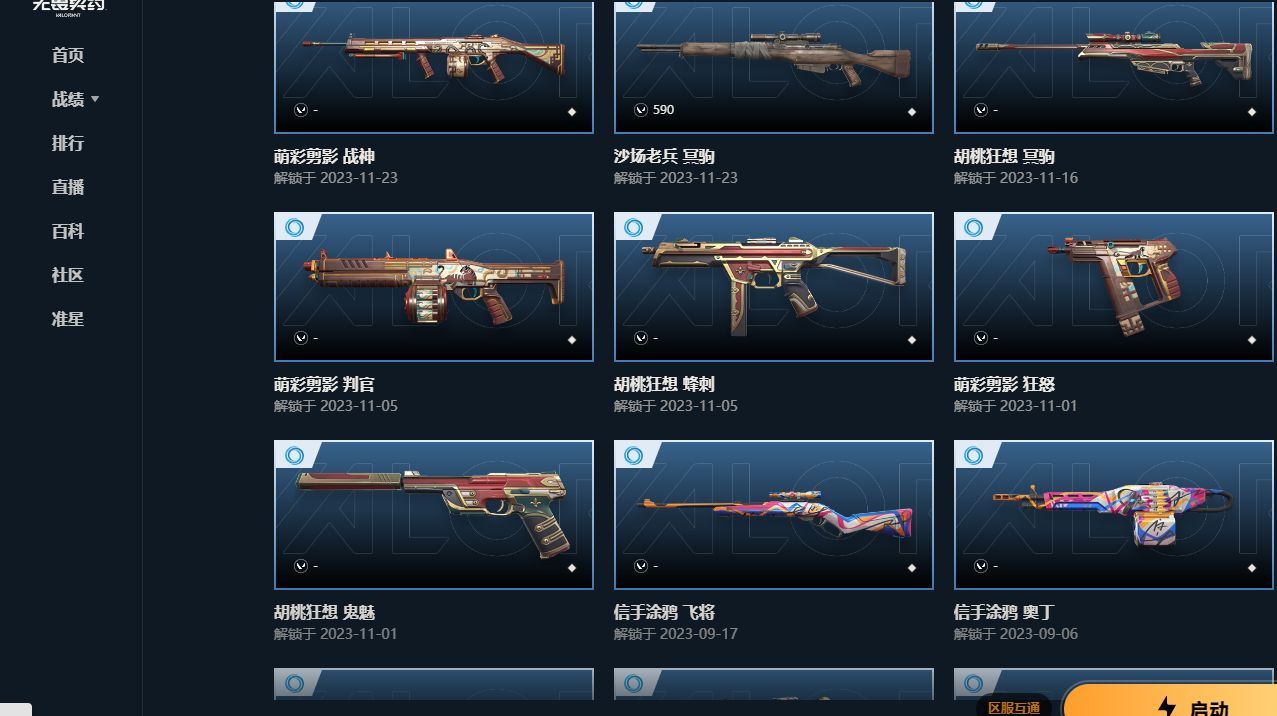1277x716 pixels.
Task: Open the 首页 home menu item
Action: pyautogui.click(x=68, y=55)
